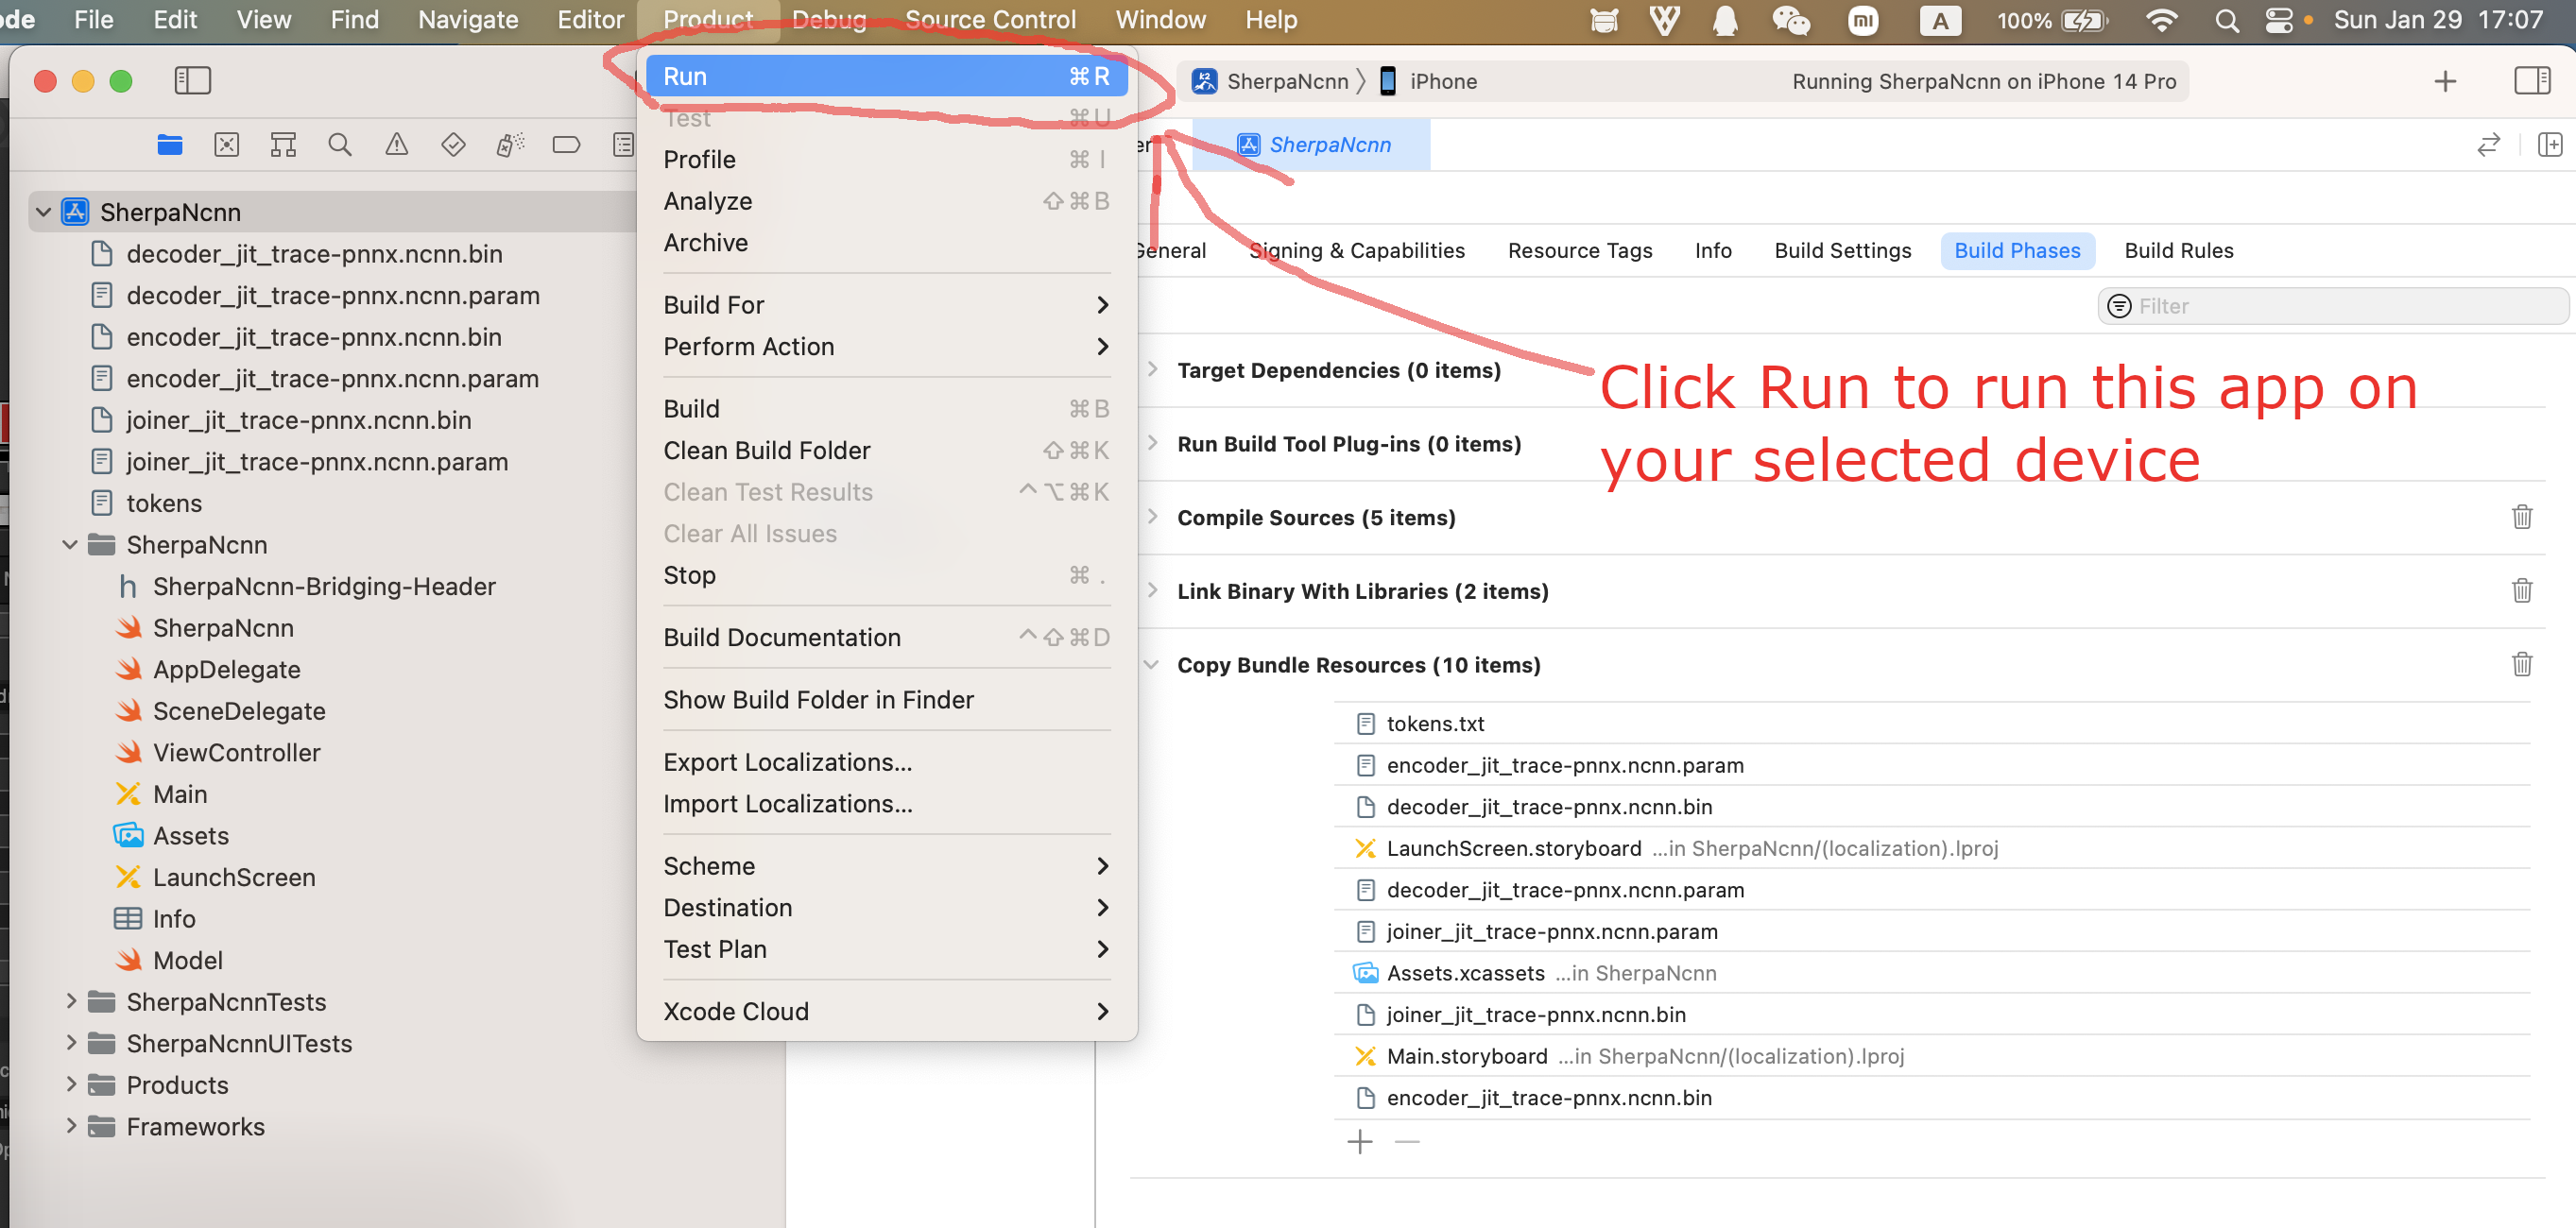
Task: Choose Run from the Product menu
Action: tap(886, 76)
